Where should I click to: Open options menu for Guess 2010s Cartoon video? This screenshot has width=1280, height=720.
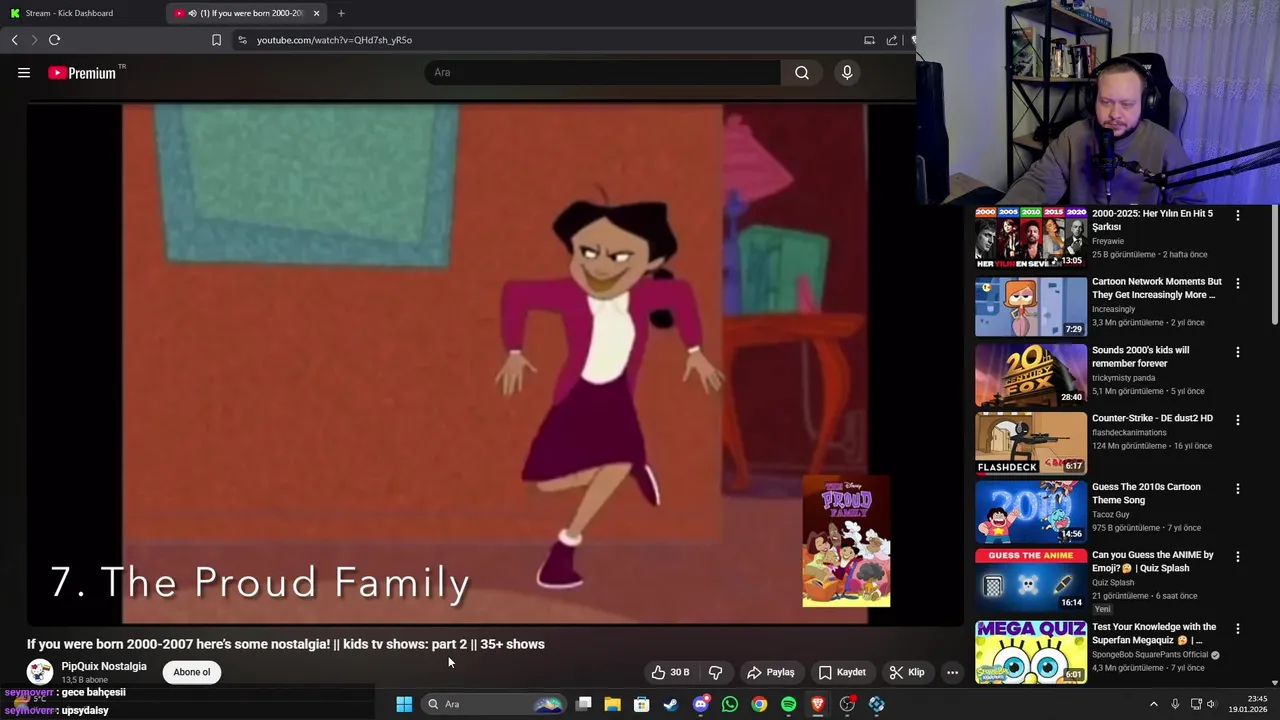(x=1238, y=488)
